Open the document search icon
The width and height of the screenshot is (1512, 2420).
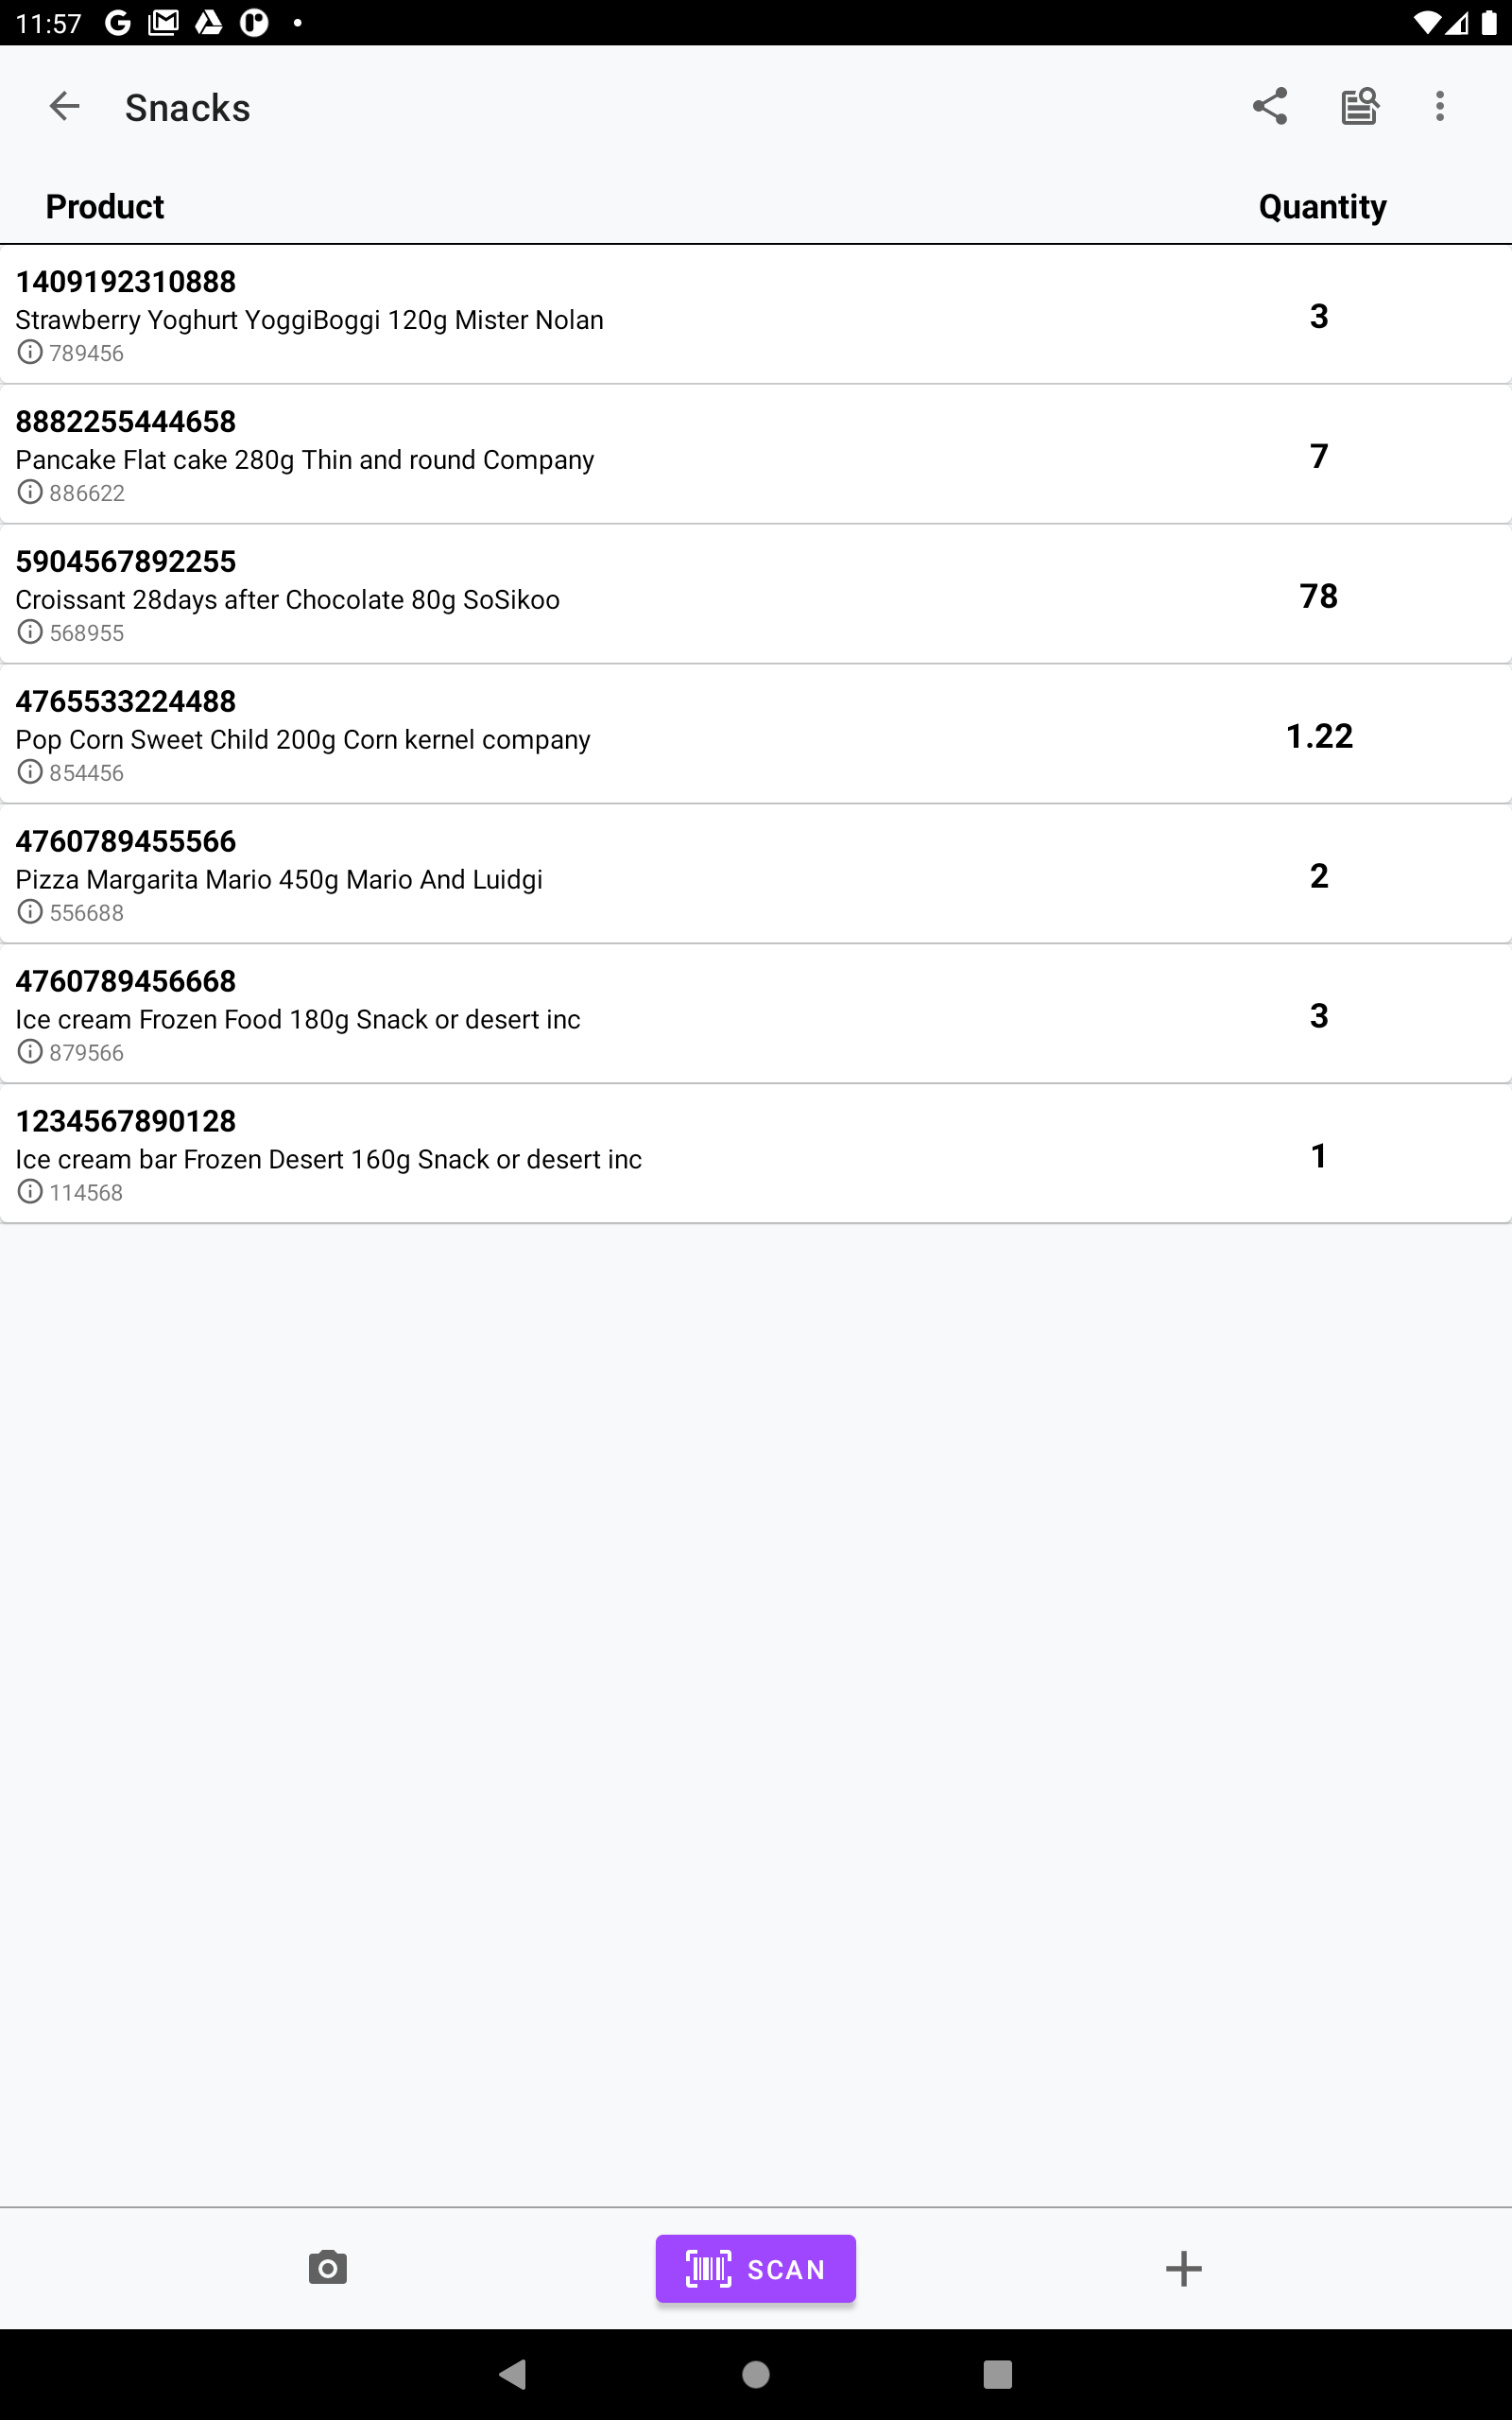click(1359, 106)
